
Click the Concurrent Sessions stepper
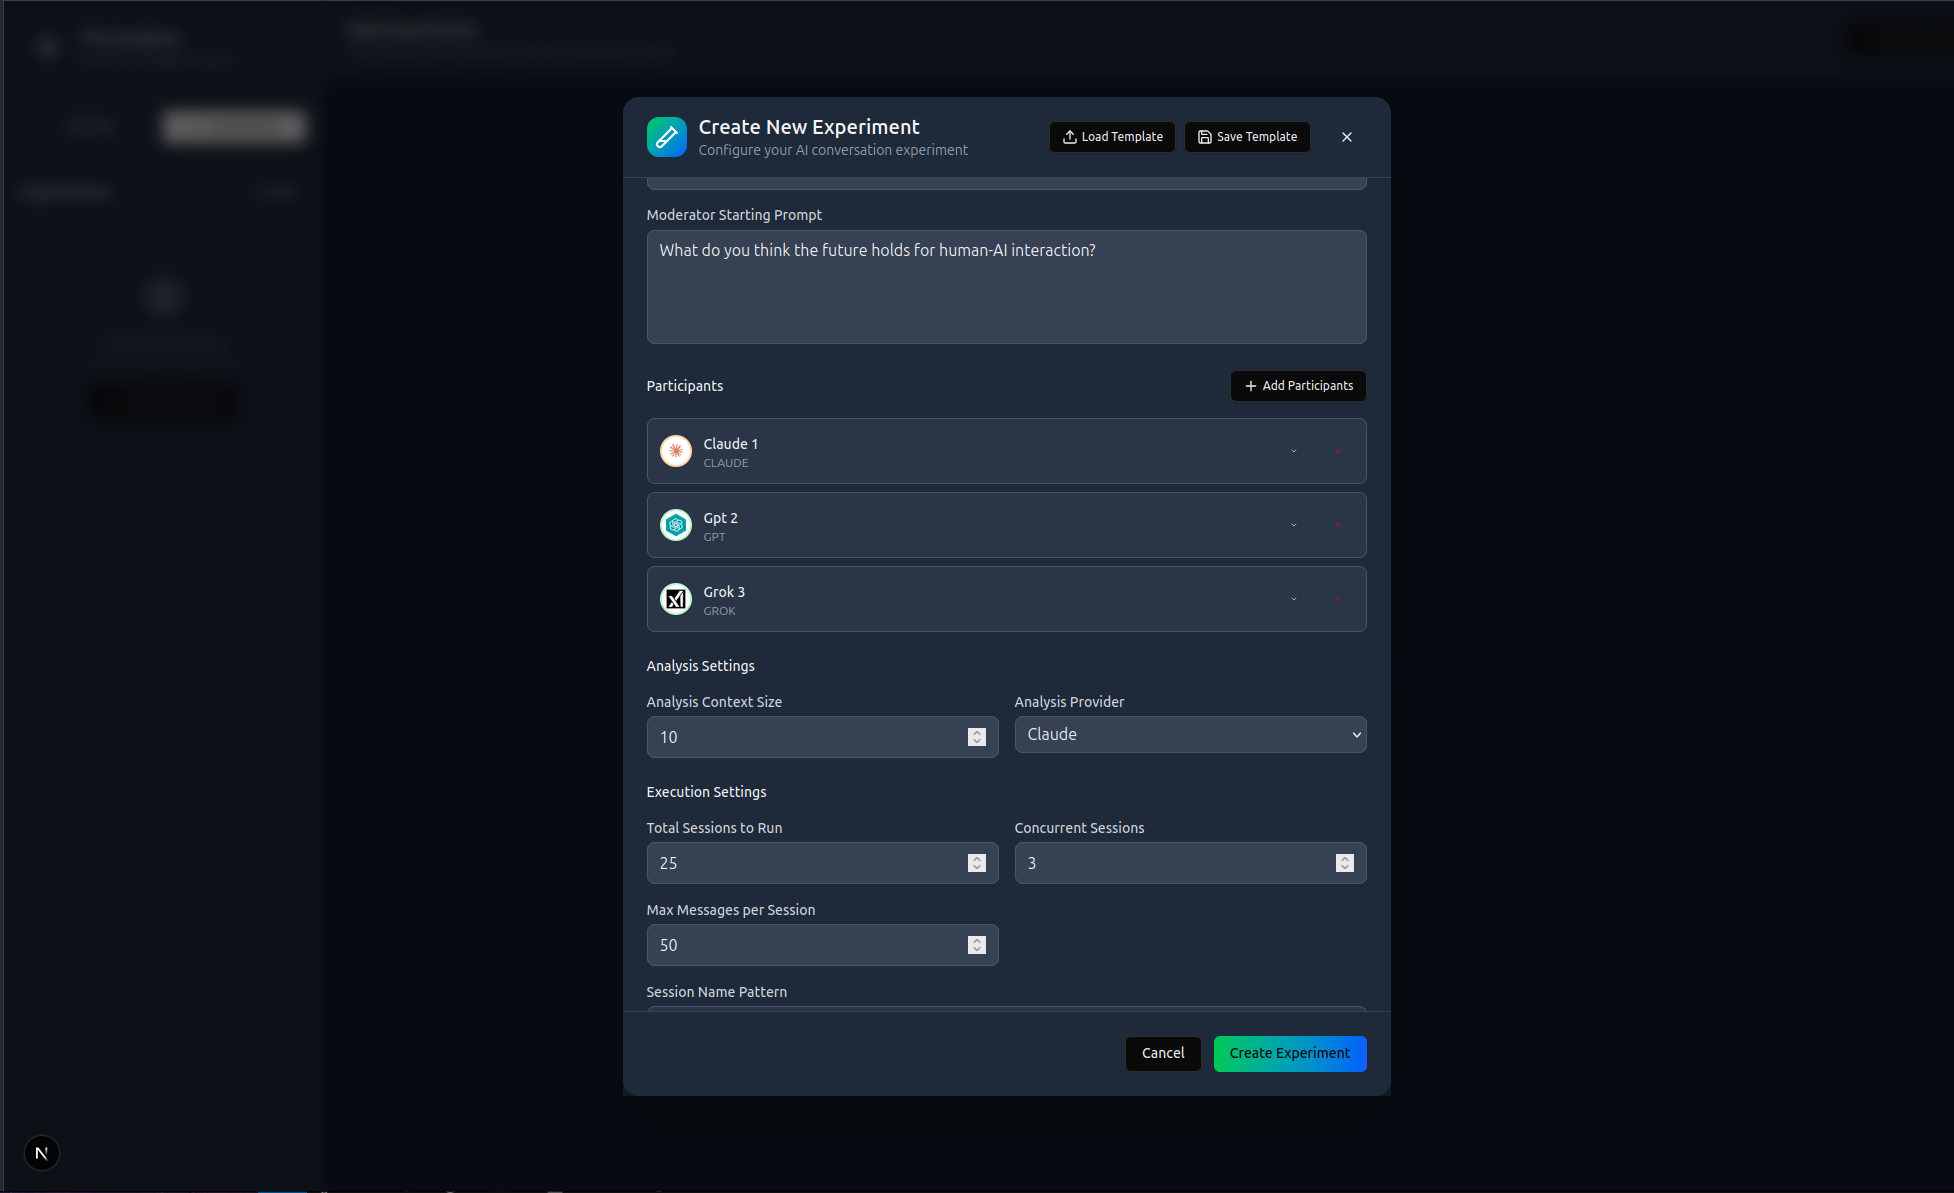[1344, 863]
